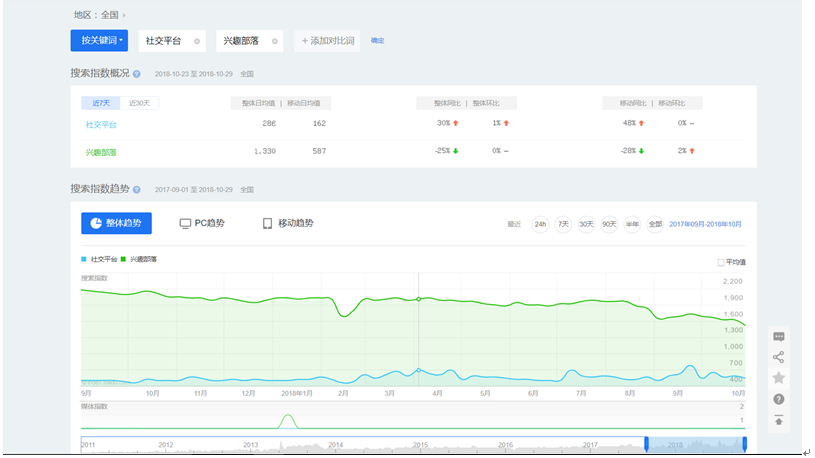This screenshot has height=458, width=815.
Task: Select the 近30天 period button
Action: (x=139, y=103)
